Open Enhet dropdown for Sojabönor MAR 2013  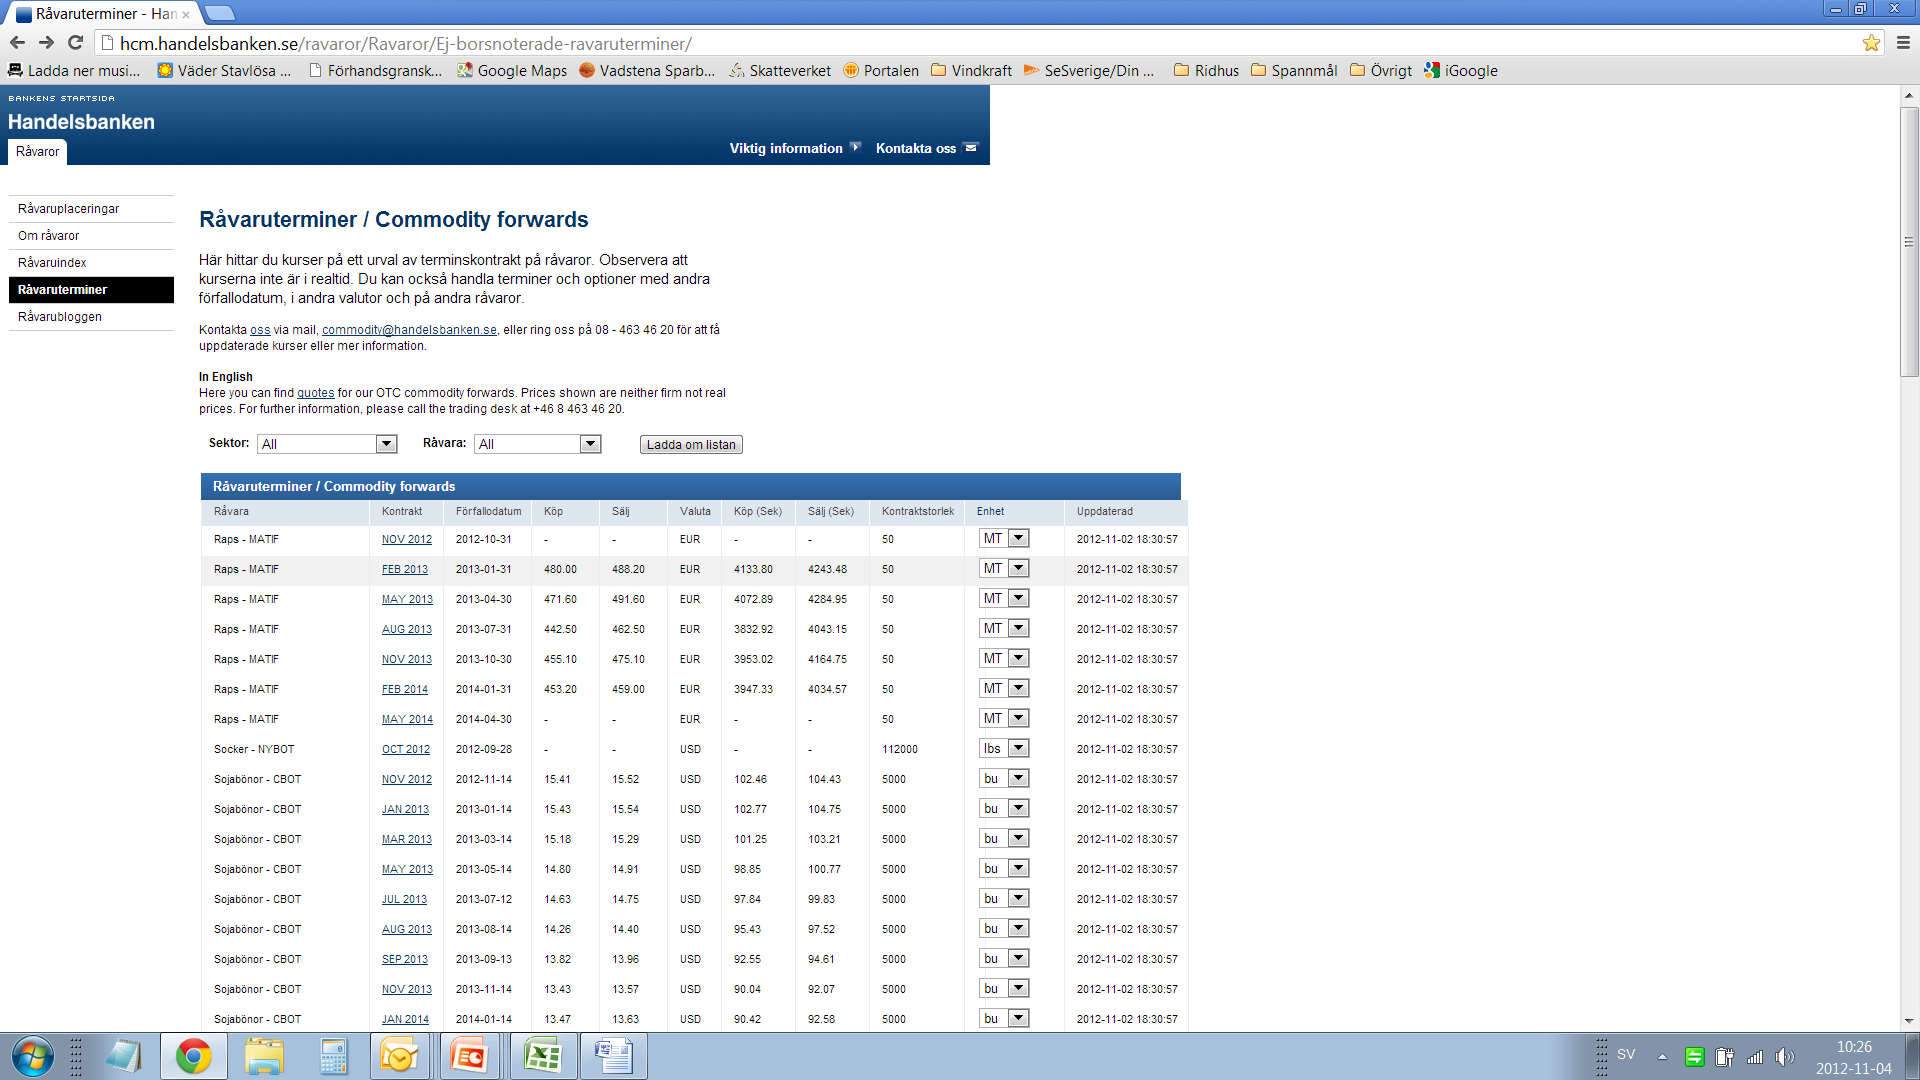[x=1004, y=839]
